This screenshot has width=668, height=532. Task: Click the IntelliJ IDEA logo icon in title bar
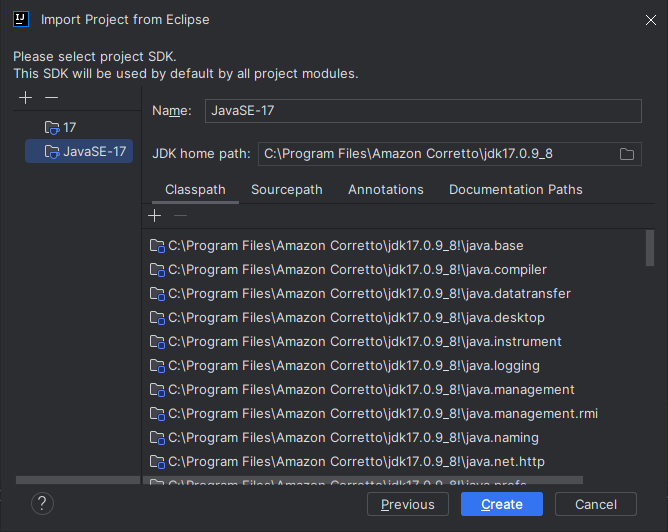coord(21,19)
